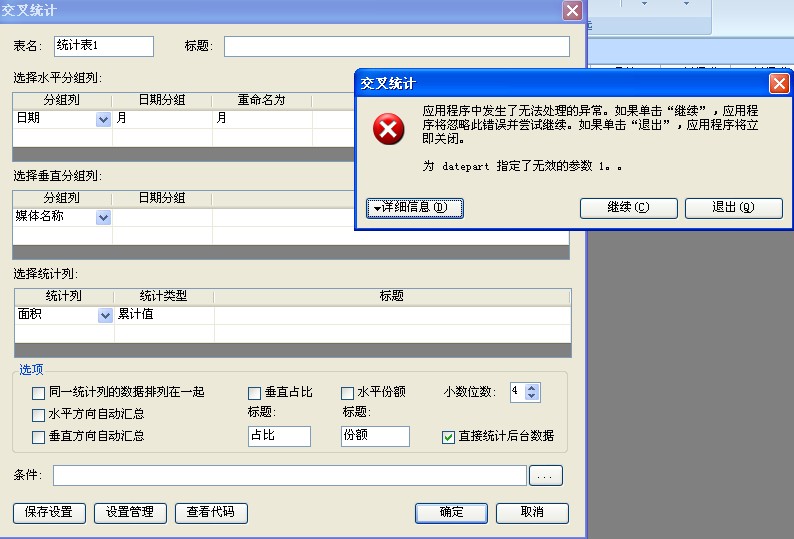Viewport: 794px width, 539px height.
Task: Click the 继续(C) button
Action: pyautogui.click(x=628, y=208)
